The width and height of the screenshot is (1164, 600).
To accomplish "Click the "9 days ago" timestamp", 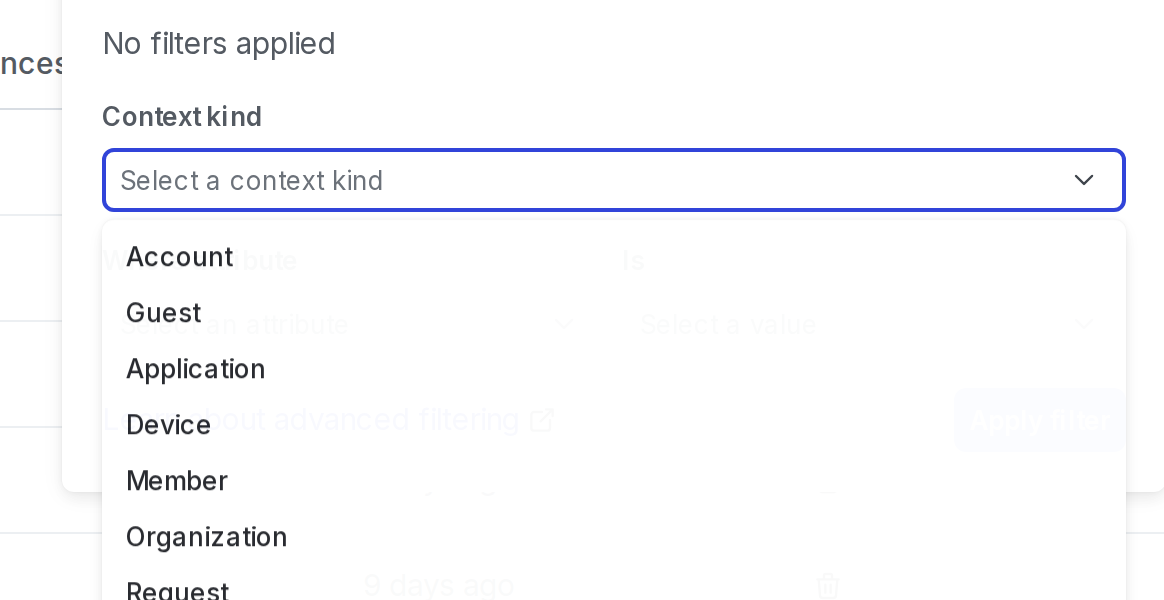I will click(x=439, y=586).
